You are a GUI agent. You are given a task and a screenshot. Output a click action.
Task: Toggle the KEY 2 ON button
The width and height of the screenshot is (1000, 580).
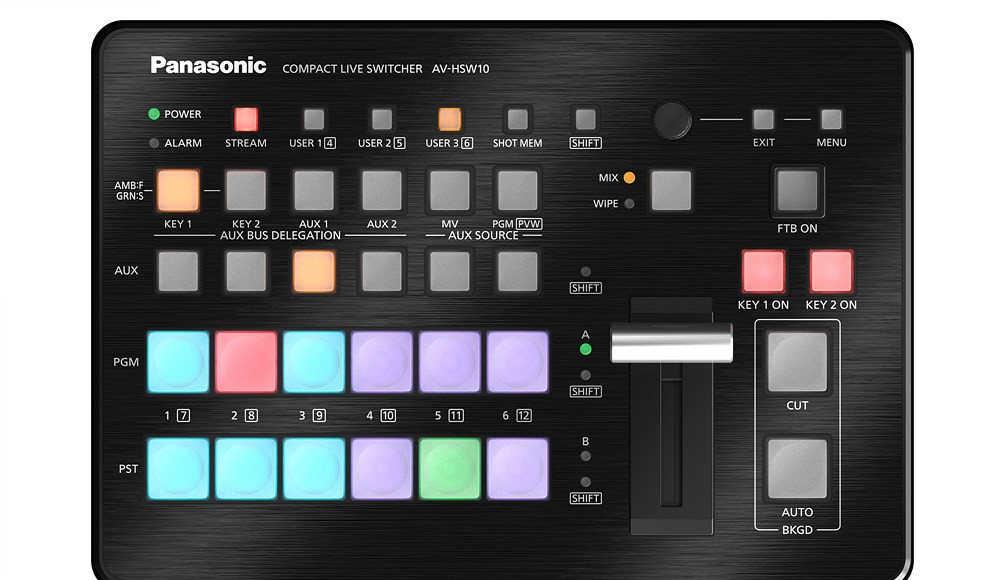click(831, 271)
